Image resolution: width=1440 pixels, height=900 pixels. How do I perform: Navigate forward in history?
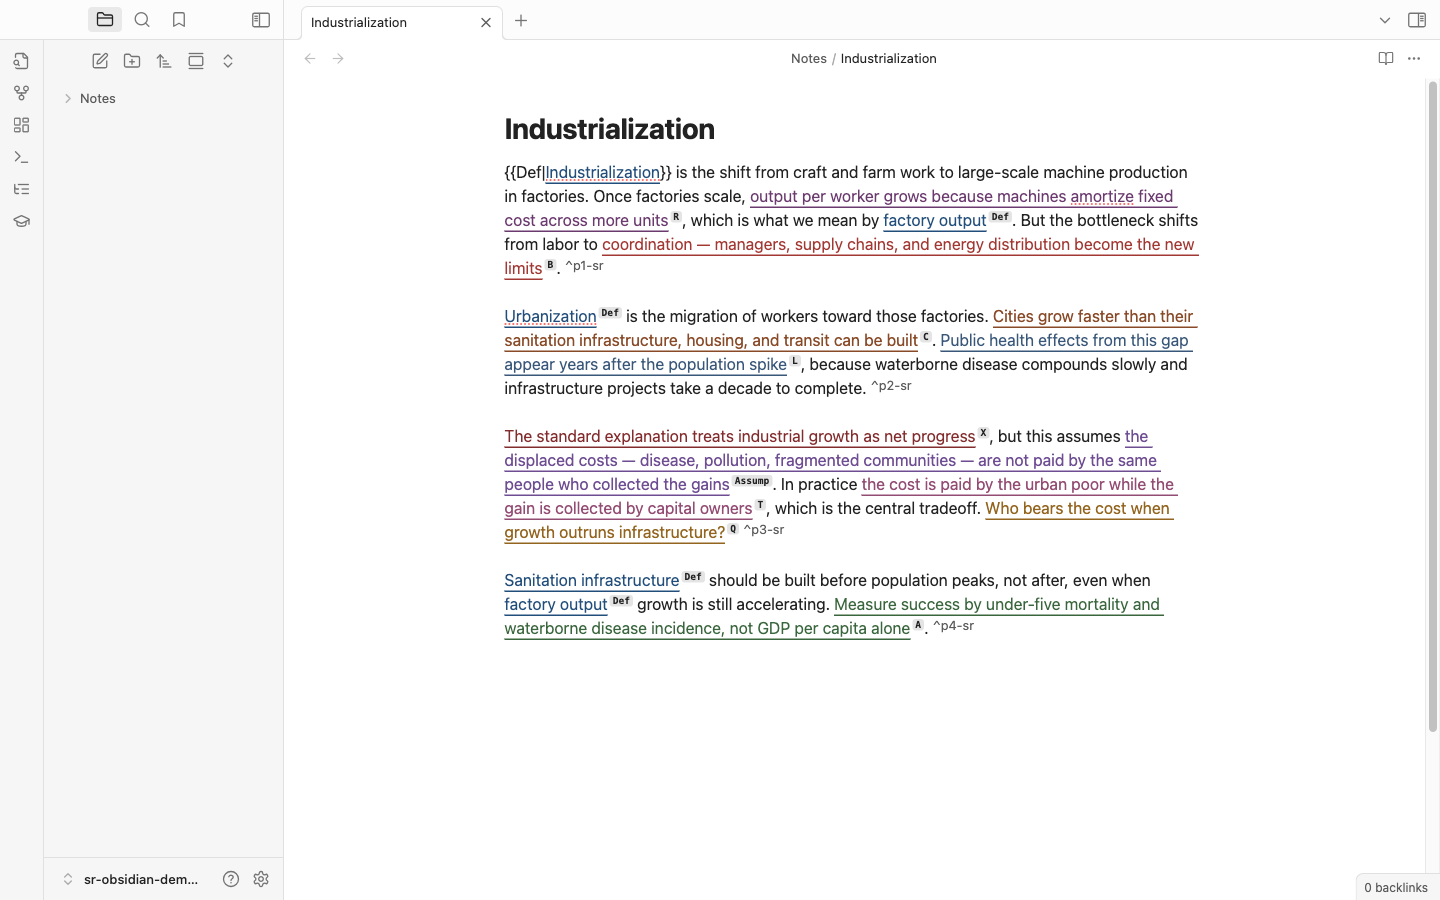click(338, 59)
